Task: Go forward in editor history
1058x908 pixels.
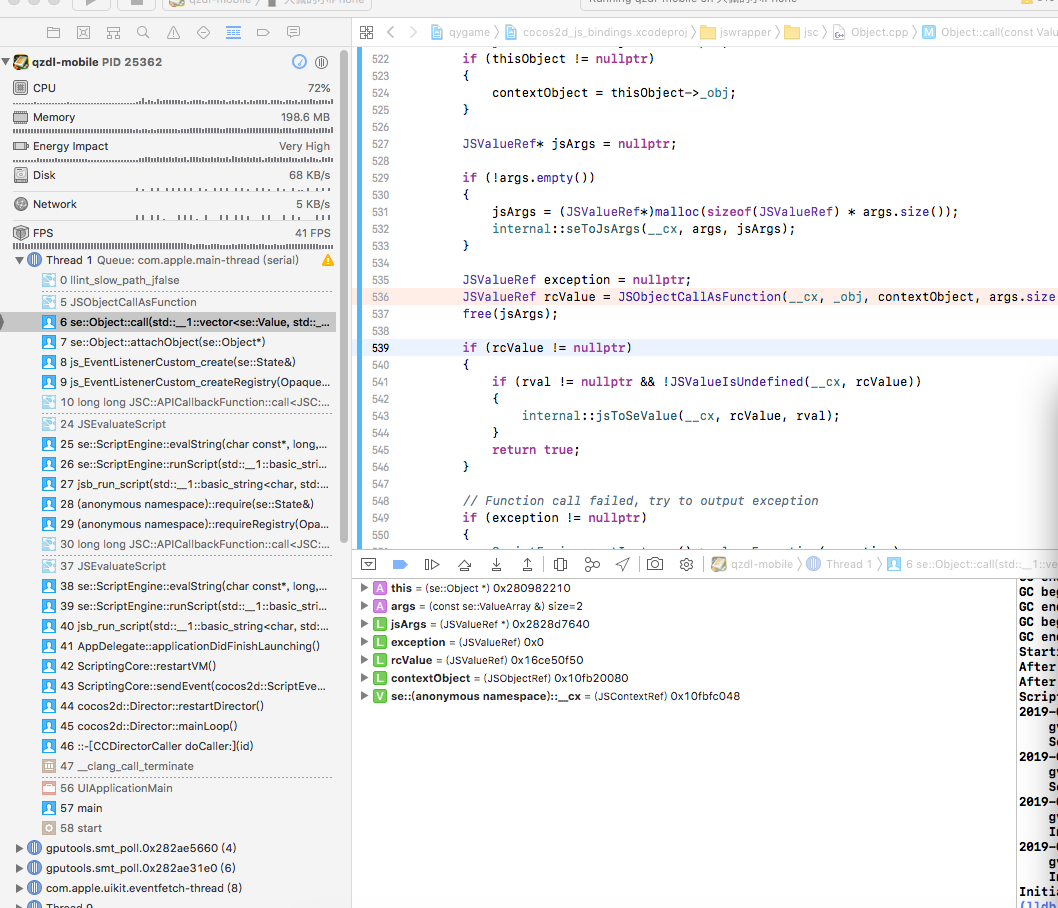Action: point(413,32)
